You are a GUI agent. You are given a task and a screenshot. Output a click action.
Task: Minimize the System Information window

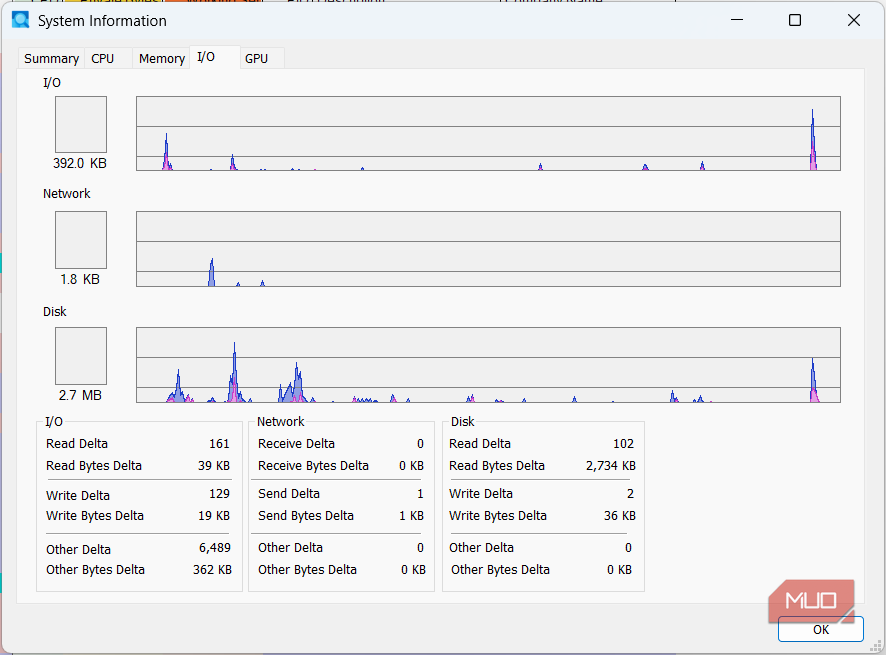pyautogui.click(x=737, y=20)
